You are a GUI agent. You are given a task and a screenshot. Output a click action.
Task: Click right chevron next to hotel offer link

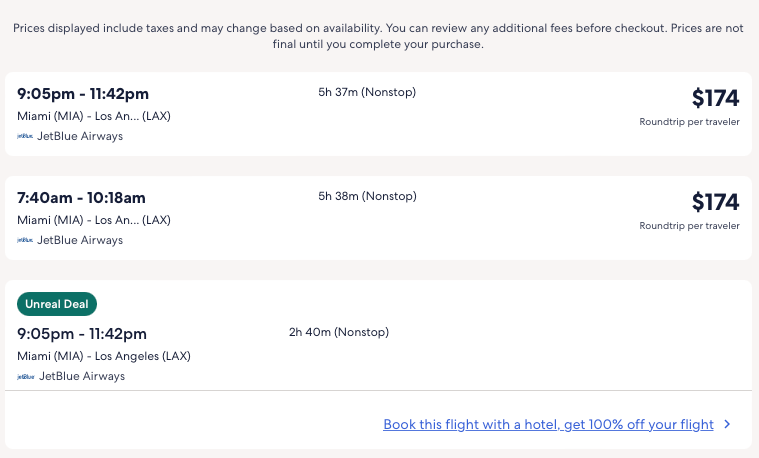(727, 424)
